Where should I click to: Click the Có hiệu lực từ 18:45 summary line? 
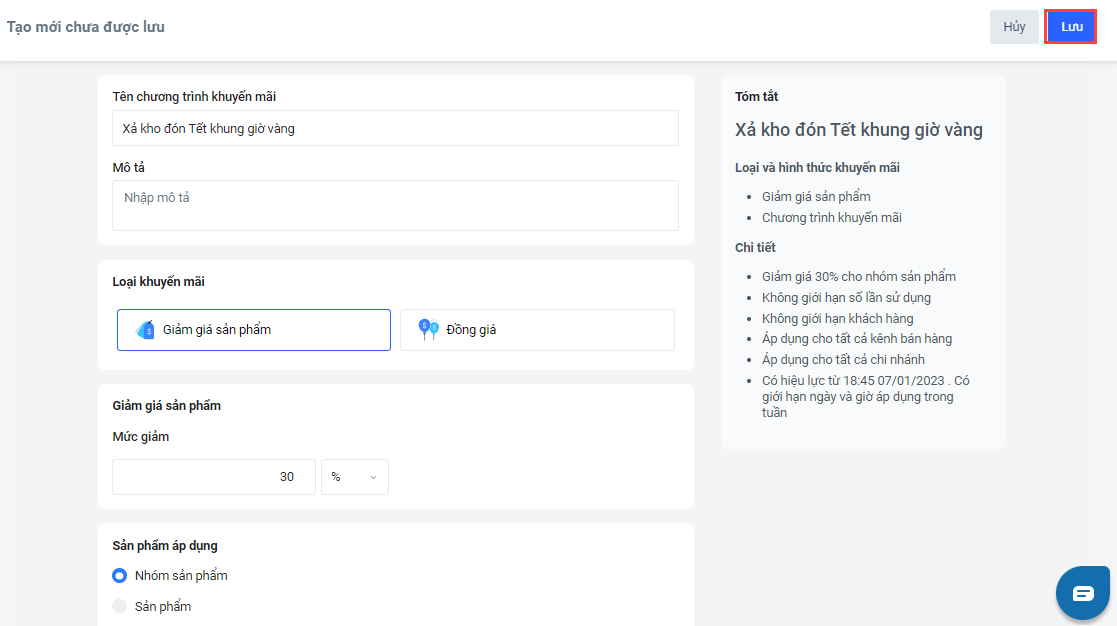865,381
